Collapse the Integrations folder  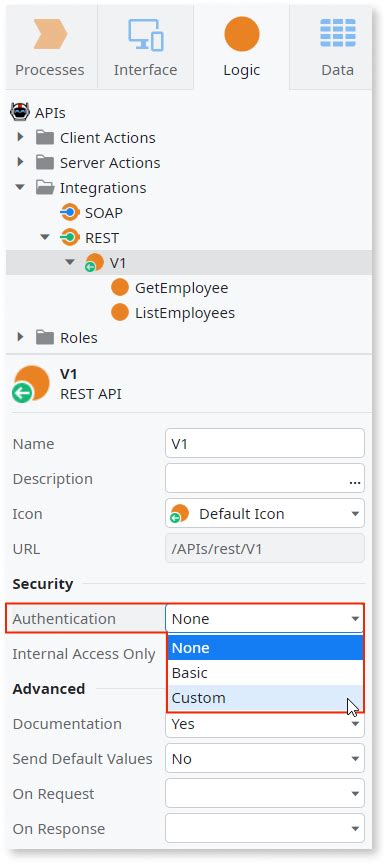(x=21, y=187)
